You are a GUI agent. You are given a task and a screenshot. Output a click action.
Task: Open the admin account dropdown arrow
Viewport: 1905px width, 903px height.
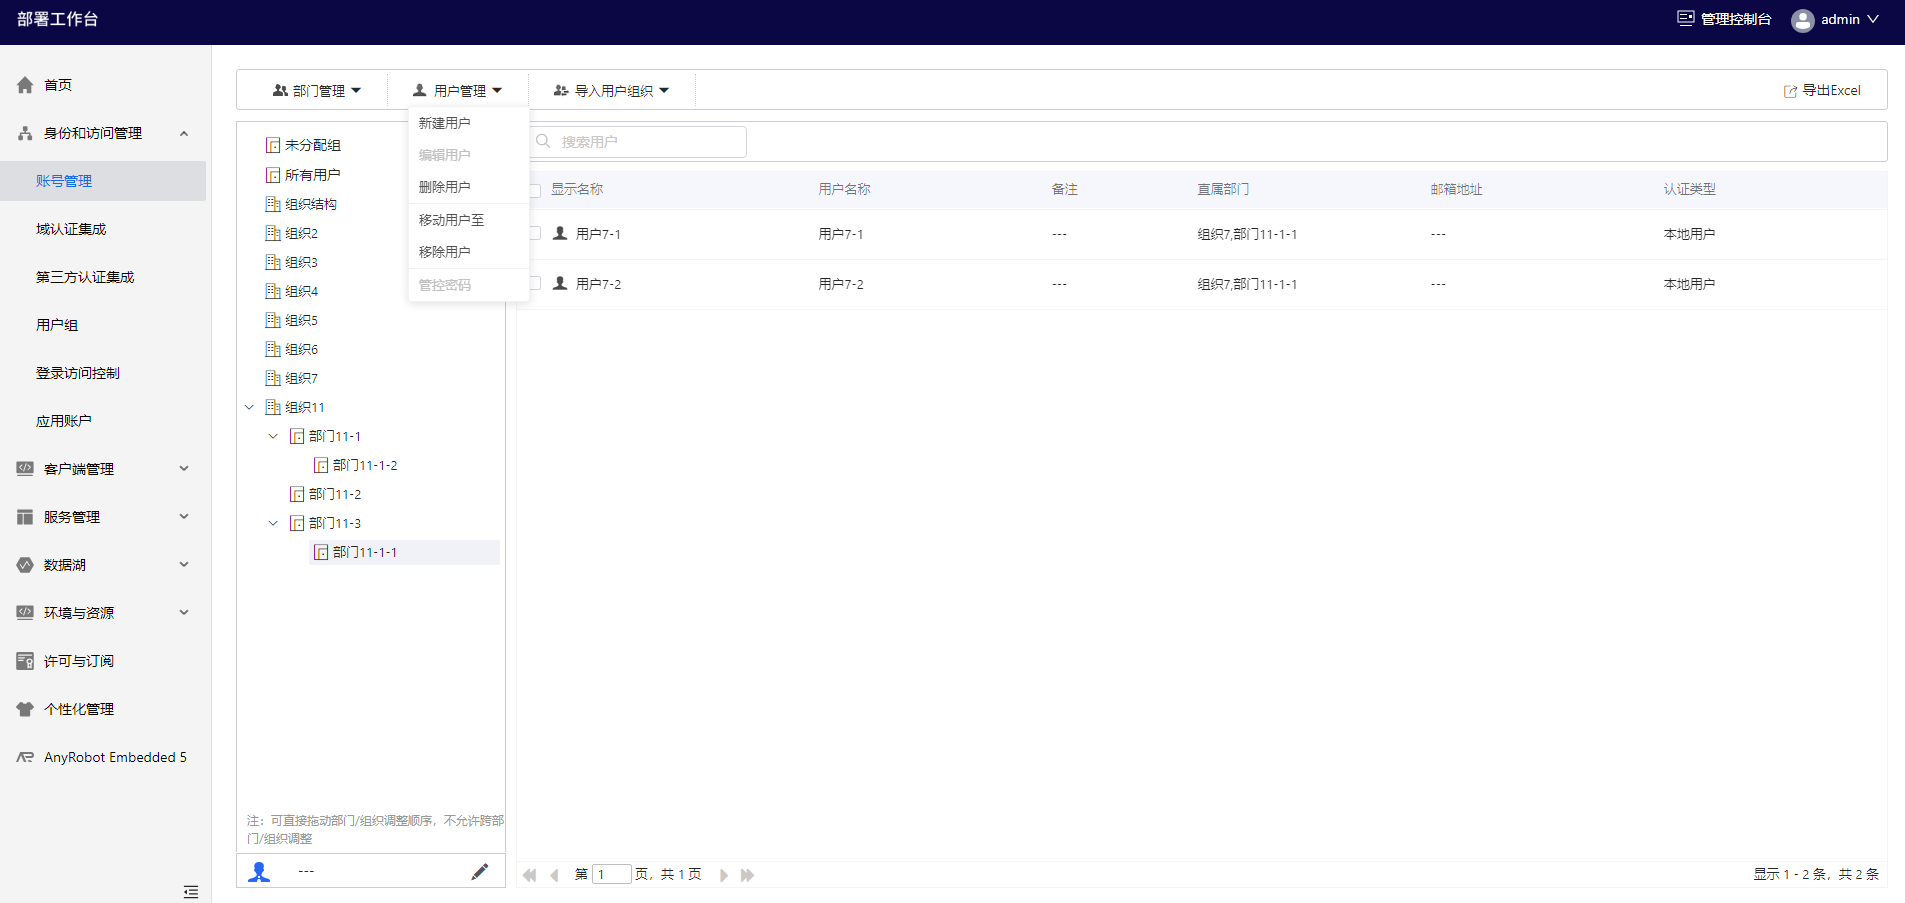1873,19
